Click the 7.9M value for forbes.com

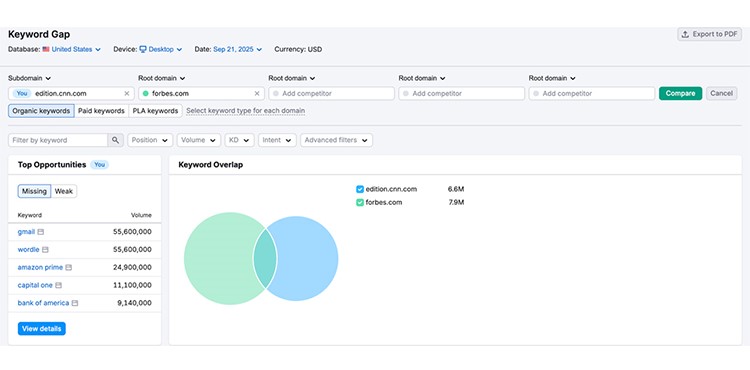456,203
